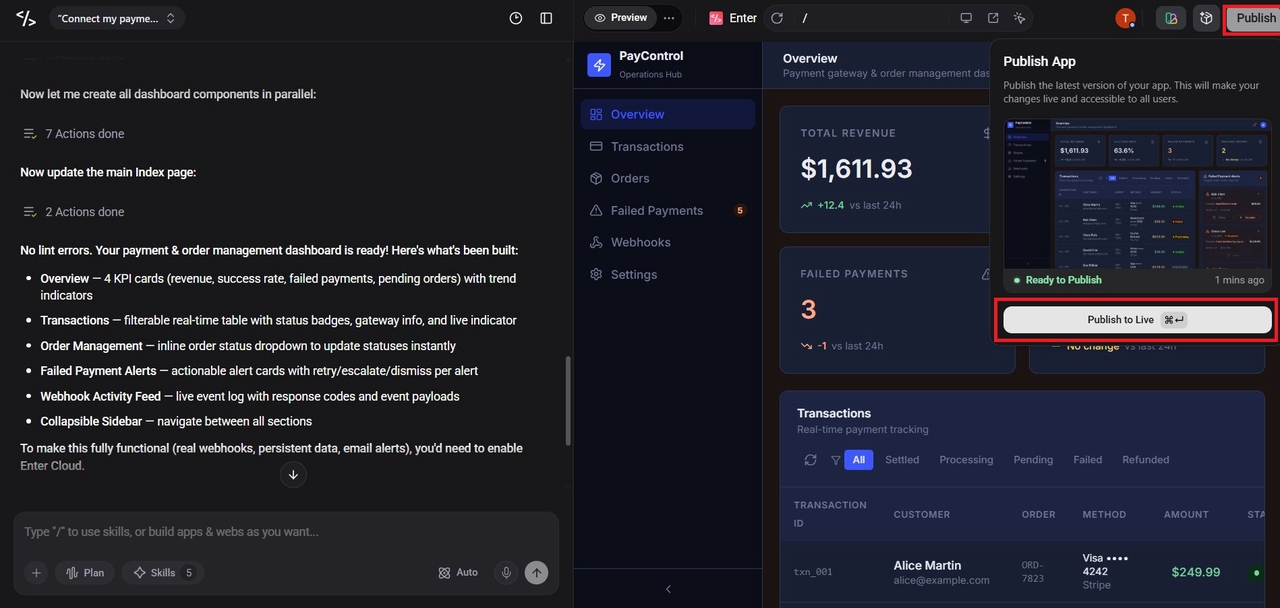
Task: Toggle the Plan mode button
Action: tap(85, 573)
